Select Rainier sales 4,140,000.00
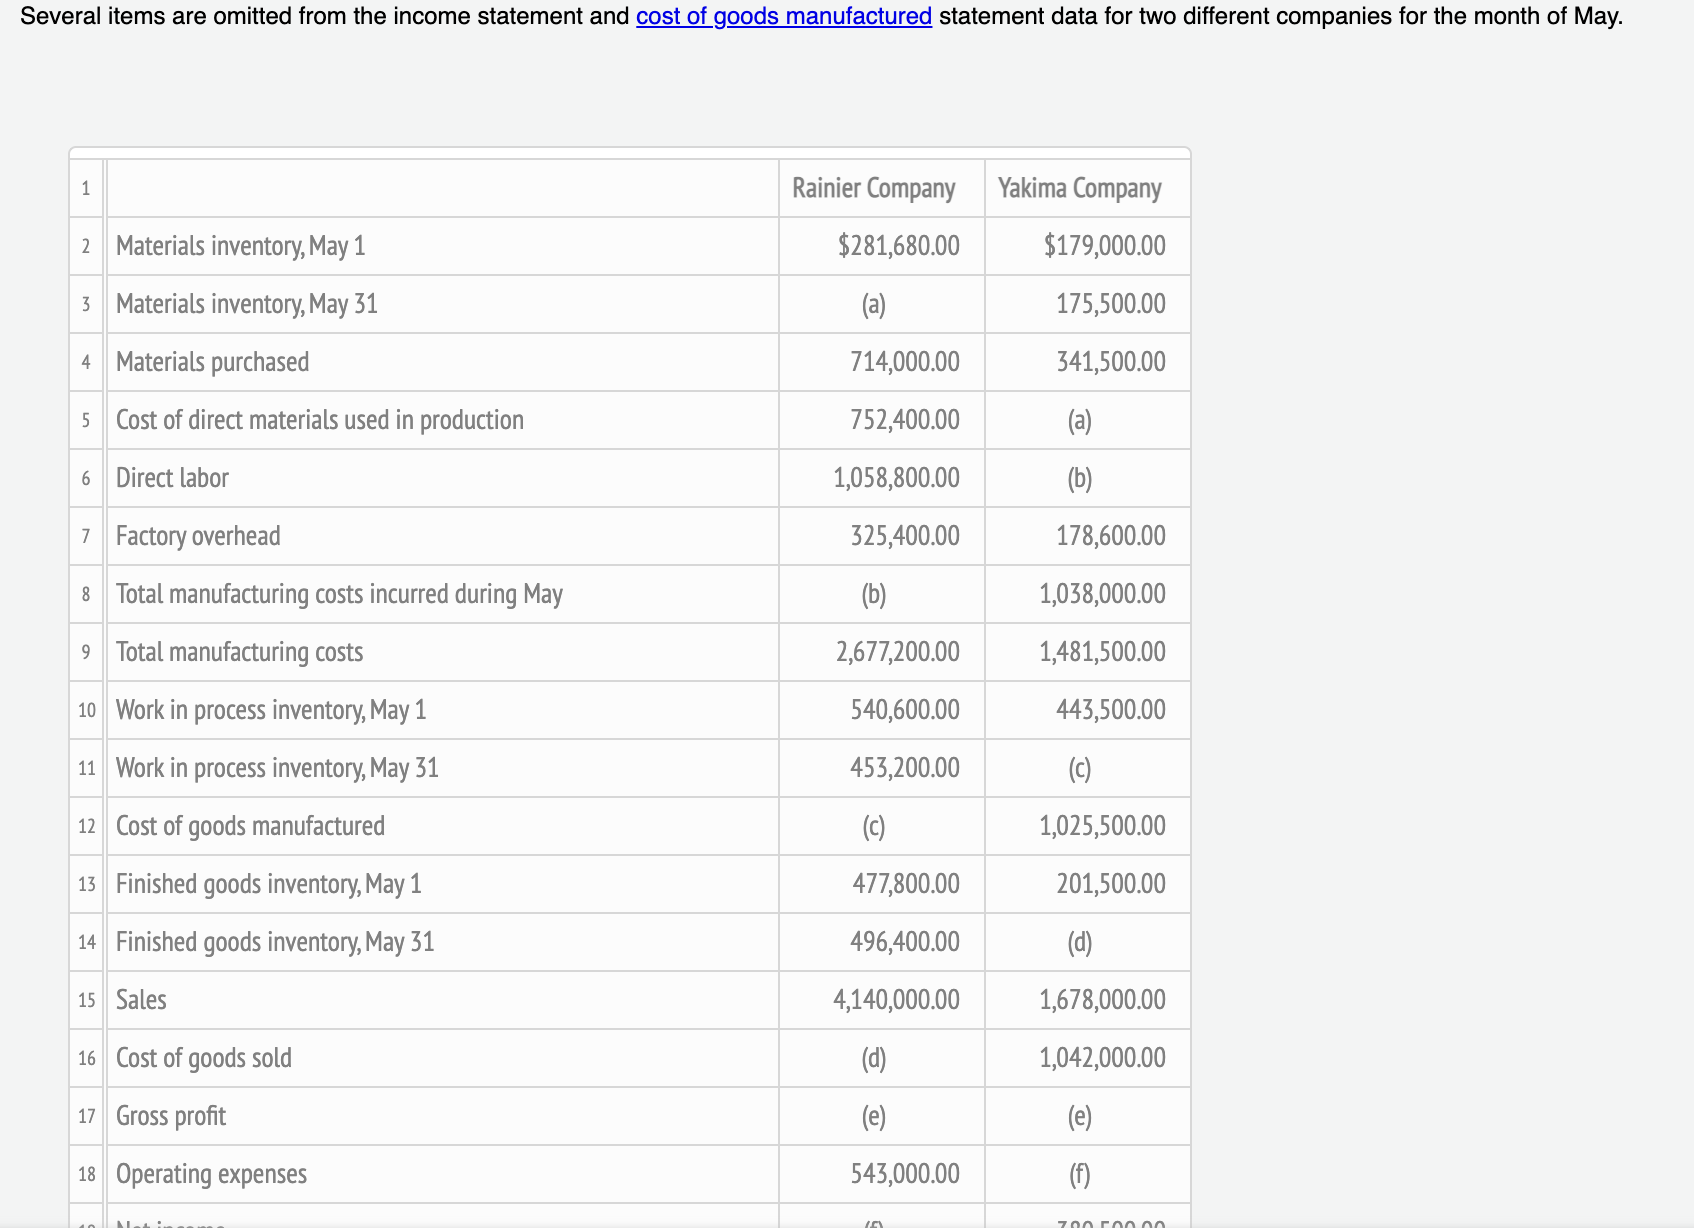 click(x=897, y=1000)
